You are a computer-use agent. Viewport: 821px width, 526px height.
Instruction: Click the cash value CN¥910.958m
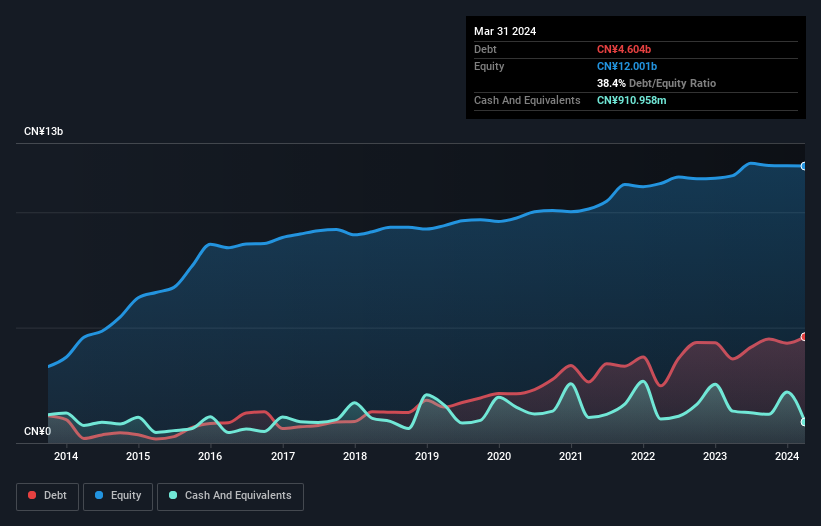[631, 100]
